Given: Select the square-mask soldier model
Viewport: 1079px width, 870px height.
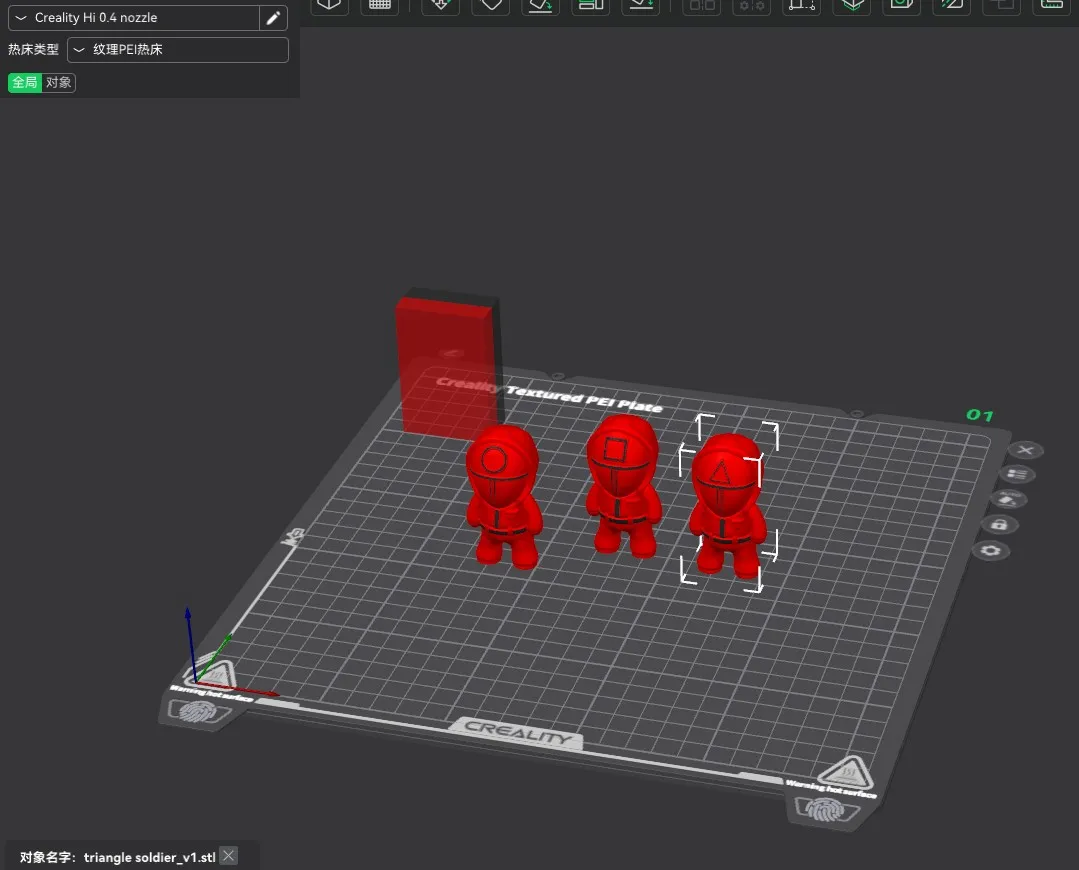Looking at the screenshot, I should [623, 485].
